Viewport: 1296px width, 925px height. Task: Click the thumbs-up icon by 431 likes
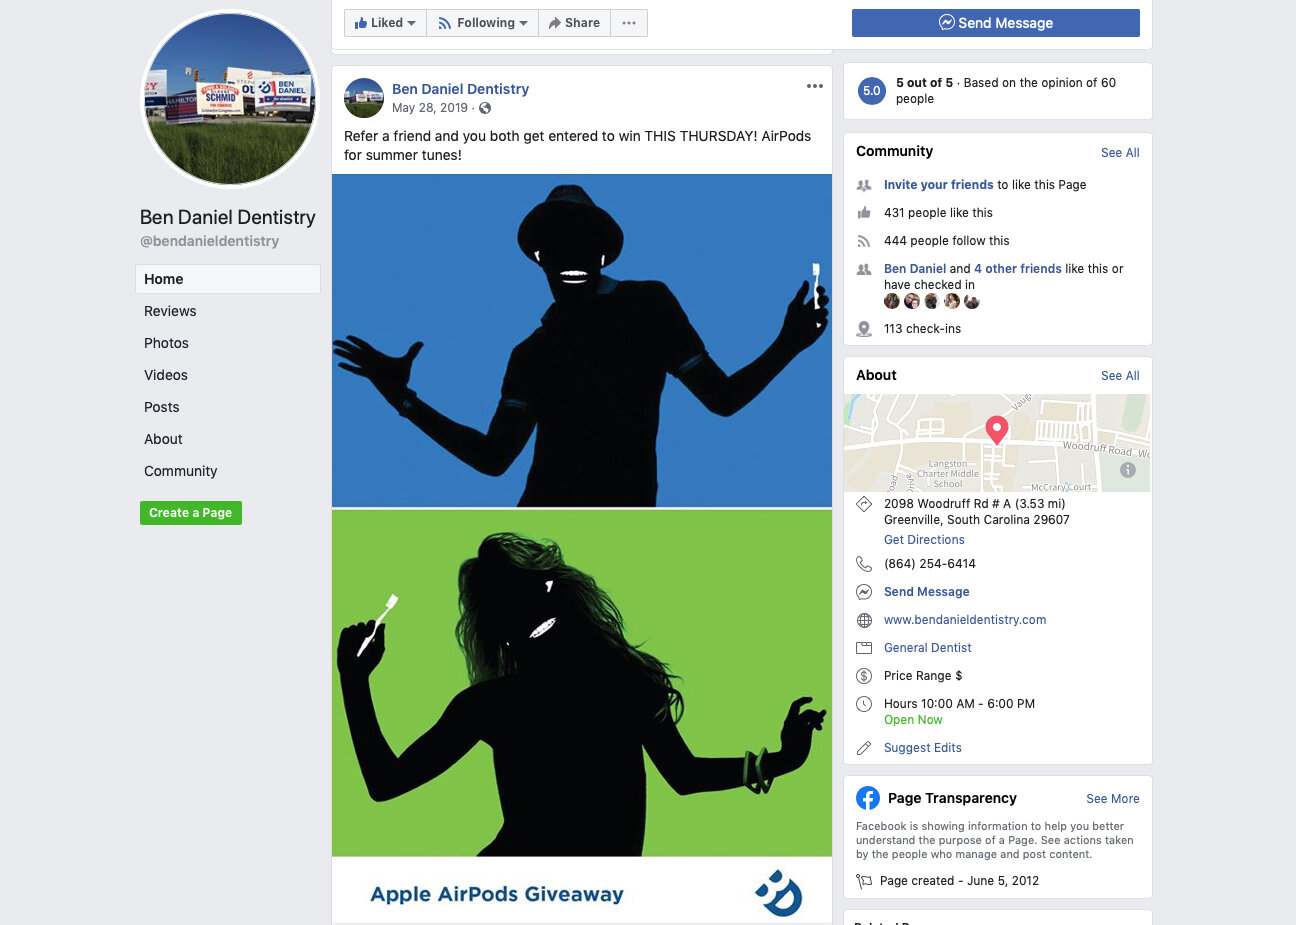point(864,213)
